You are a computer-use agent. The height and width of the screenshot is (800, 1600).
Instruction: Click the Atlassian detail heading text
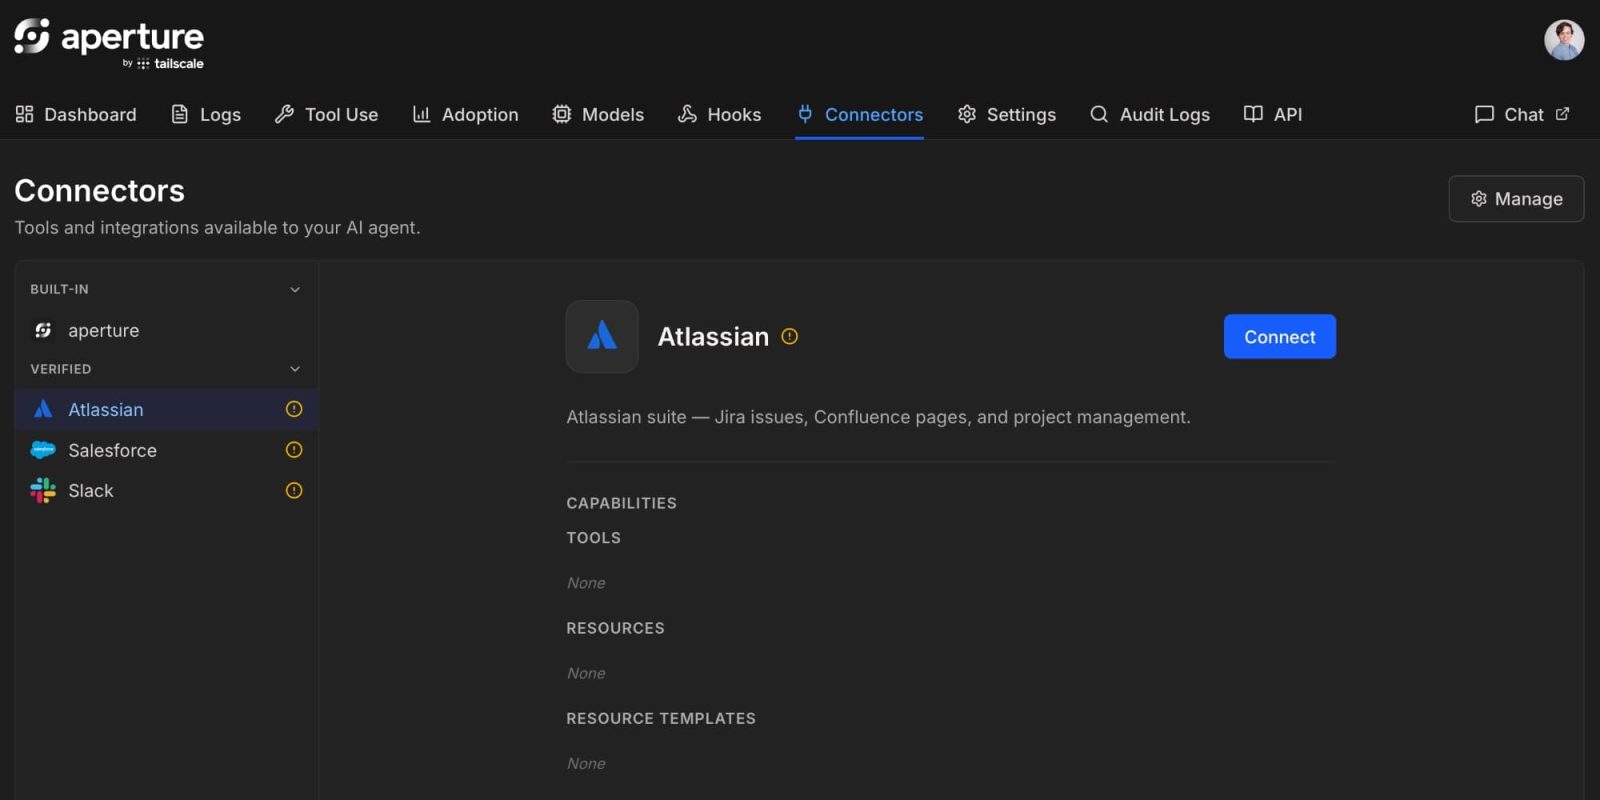click(x=713, y=336)
